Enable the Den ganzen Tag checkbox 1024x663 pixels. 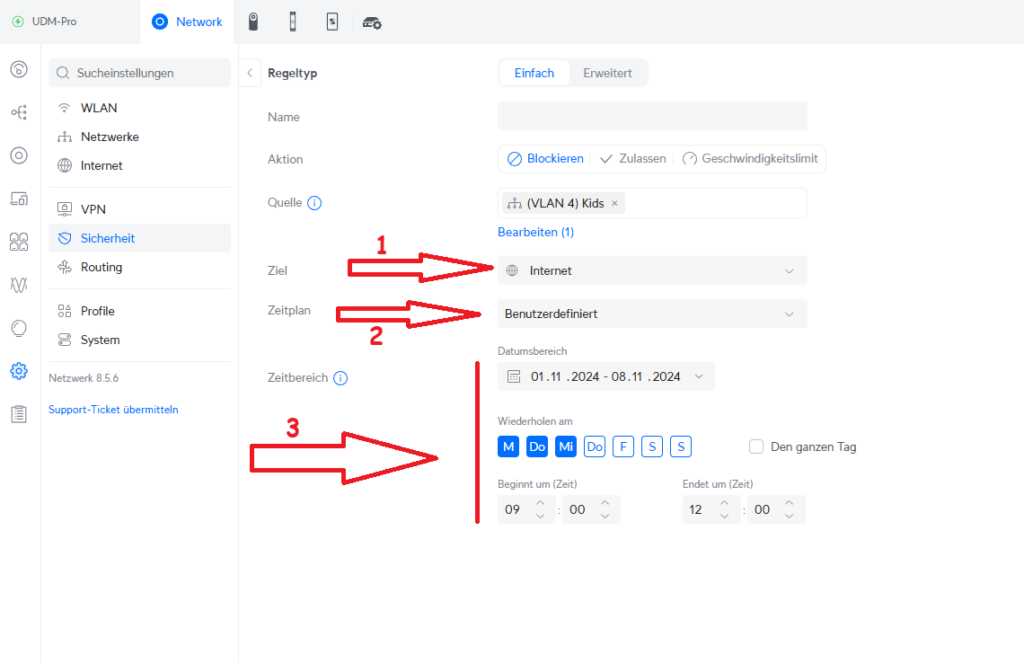[756, 447]
